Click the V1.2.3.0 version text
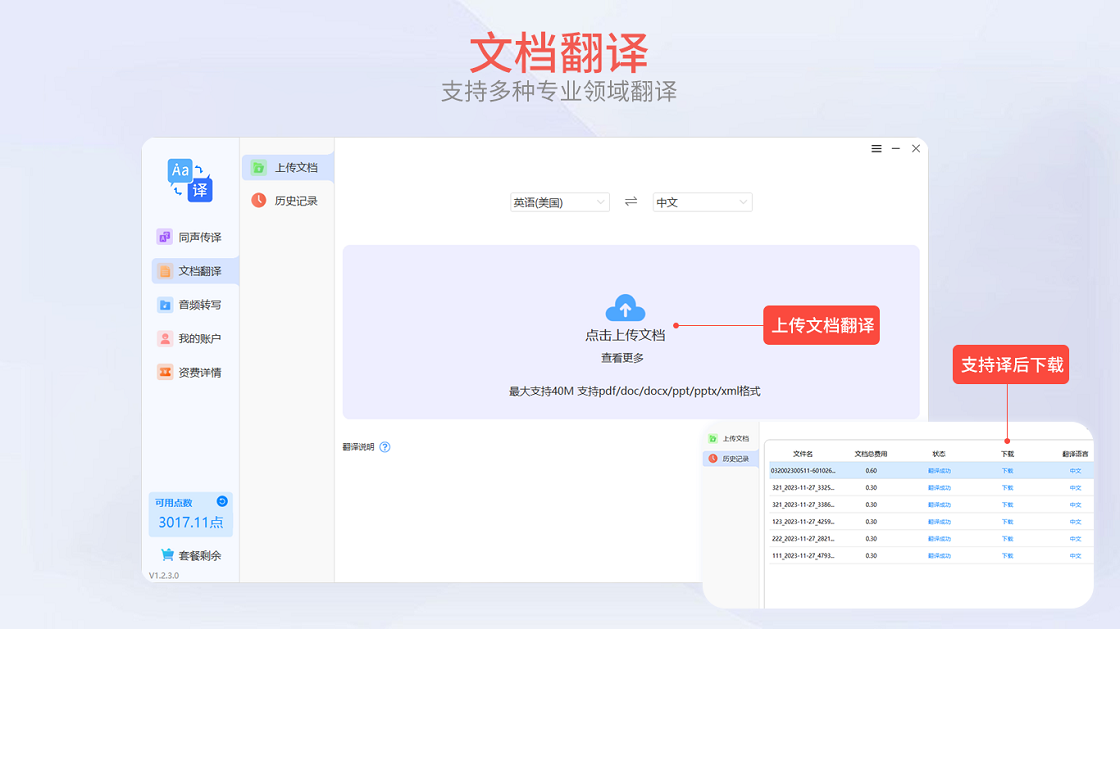The height and width of the screenshot is (760, 1120). [x=164, y=575]
